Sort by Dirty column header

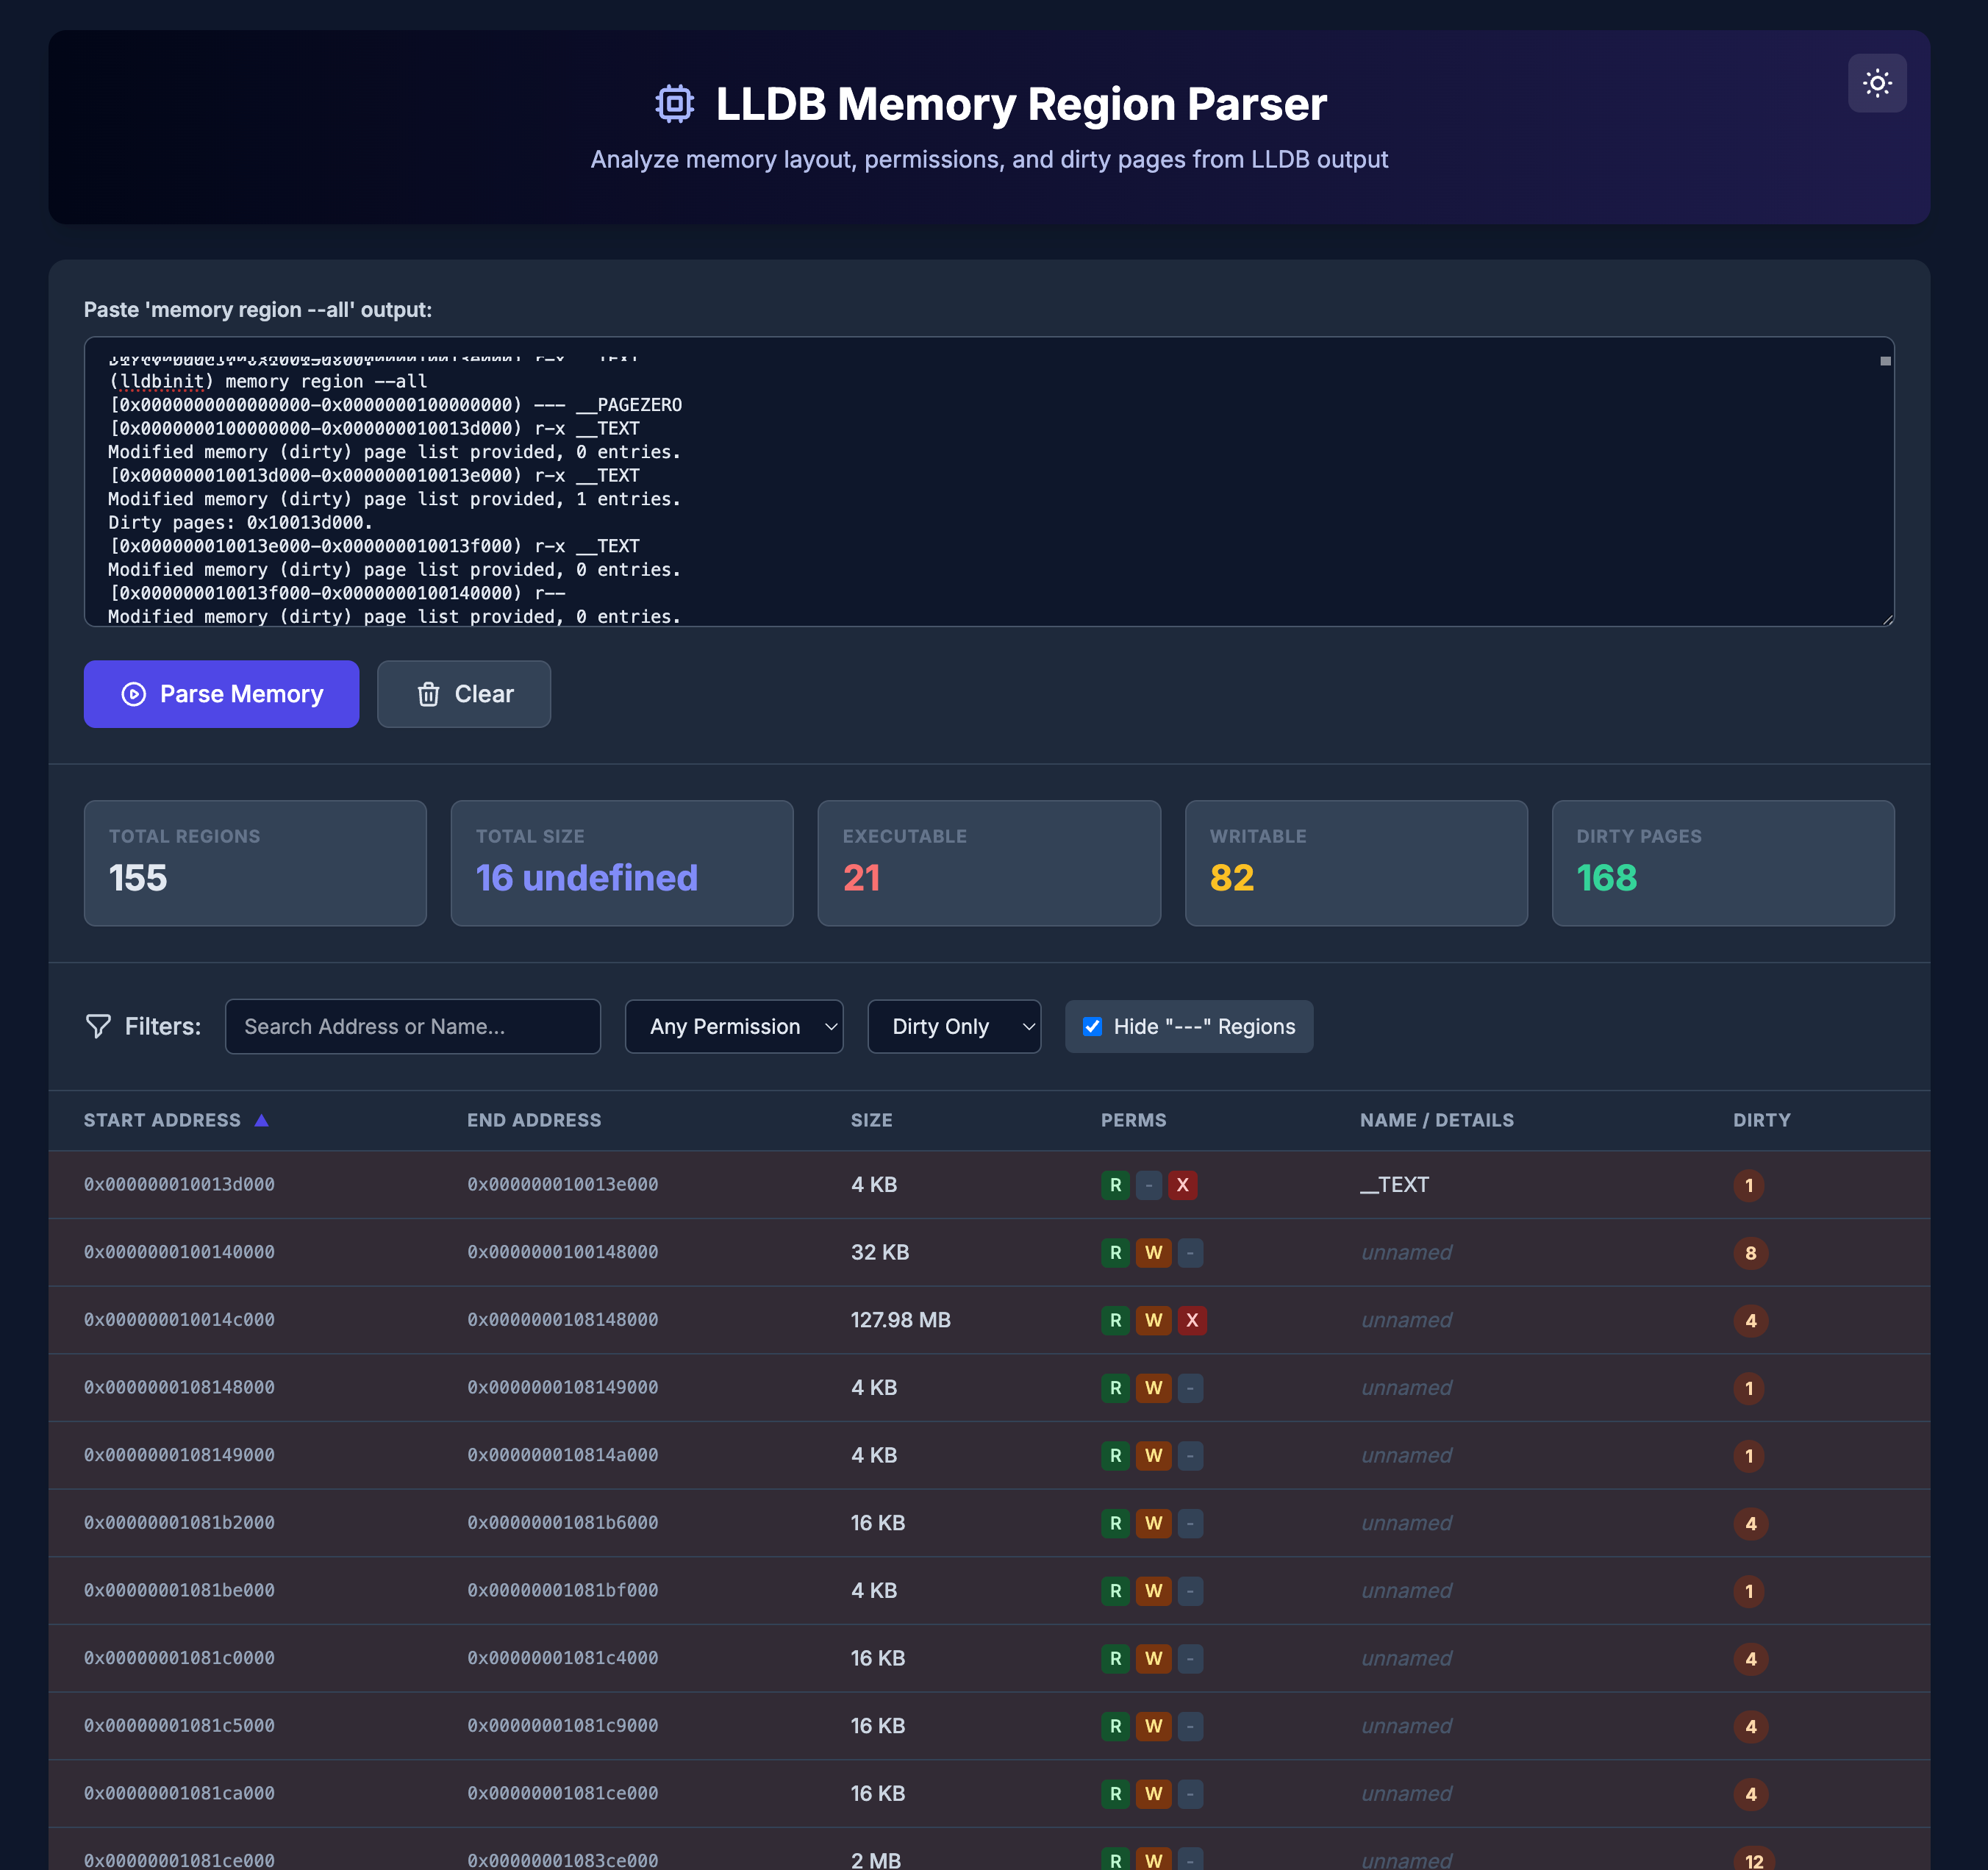point(1761,1120)
